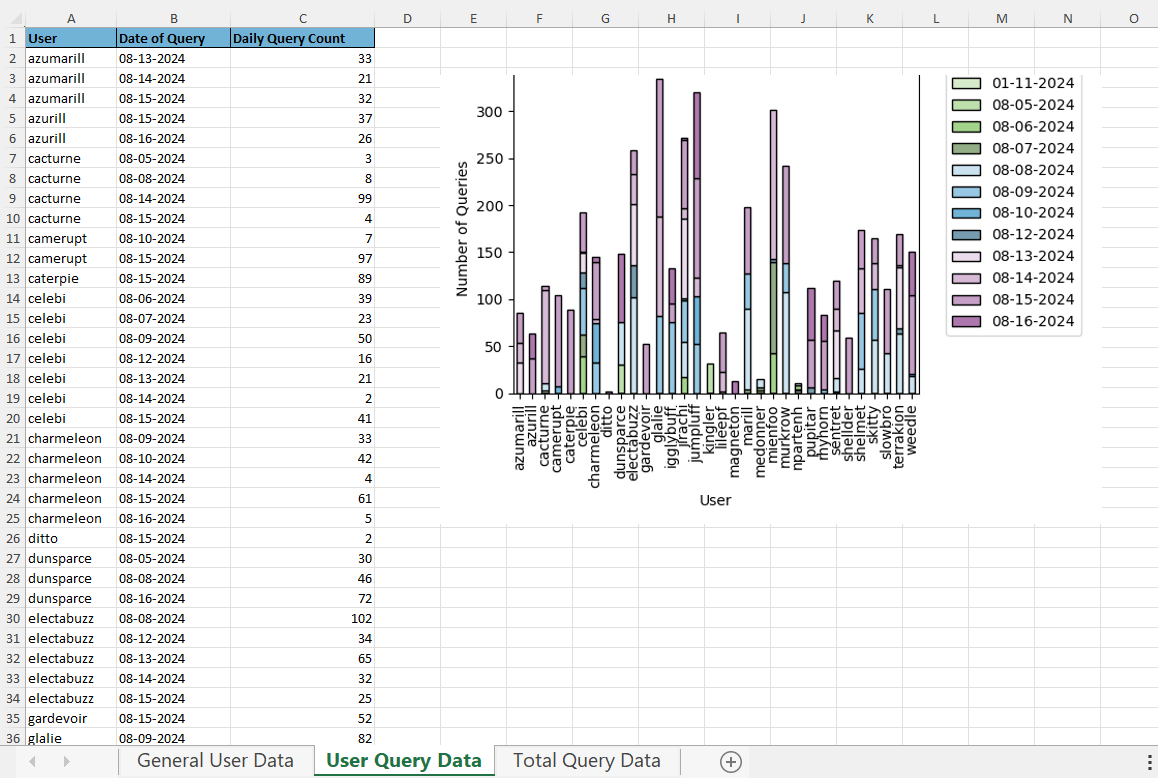Click the User x-axis title in chart
The width and height of the screenshot is (1158, 778).
[715, 500]
